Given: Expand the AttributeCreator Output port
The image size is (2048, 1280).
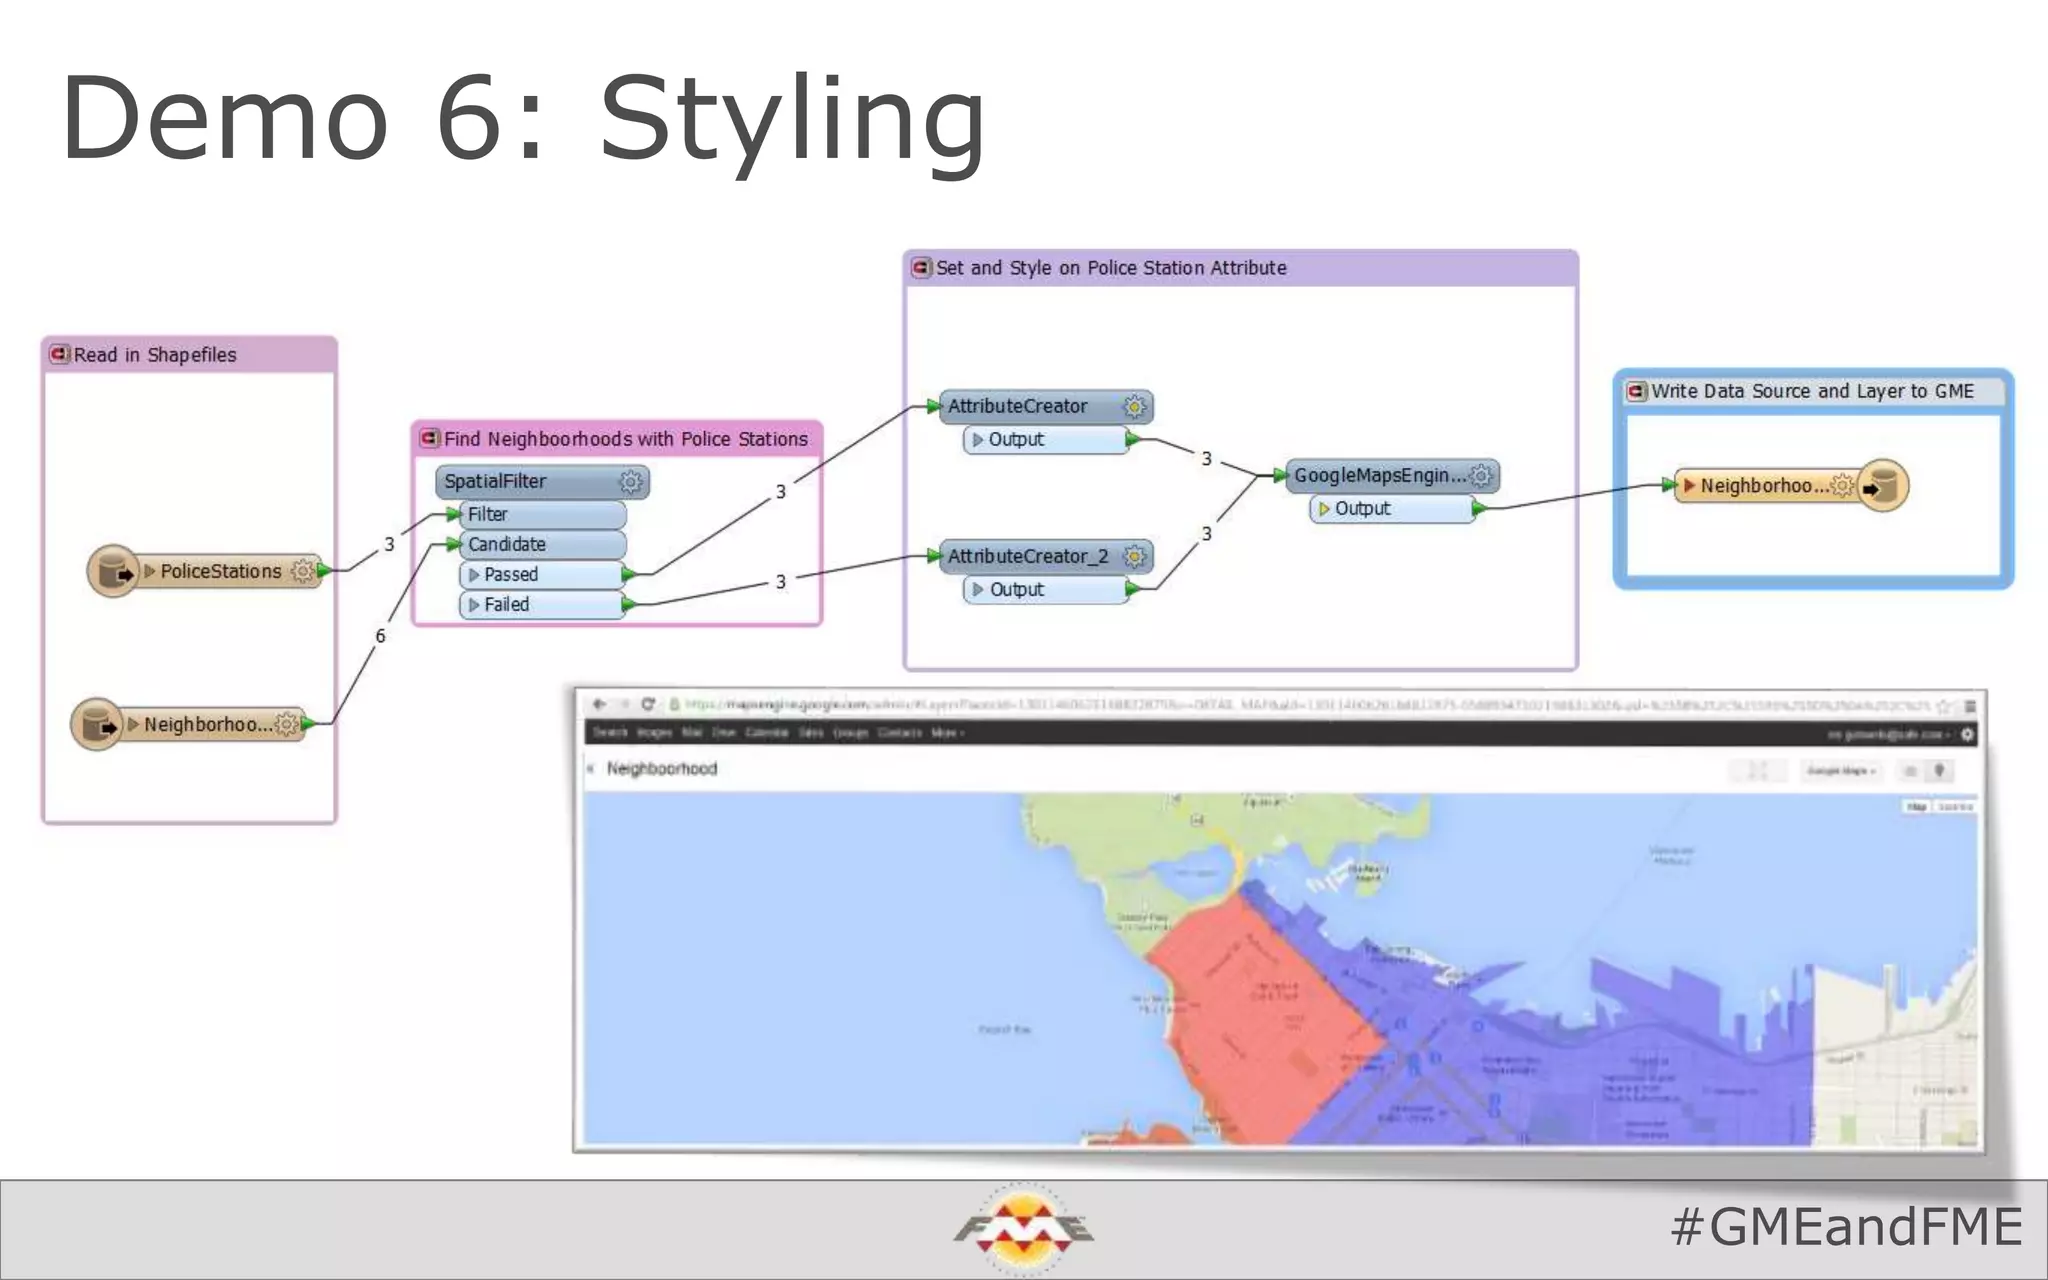Looking at the screenshot, I should pyautogui.click(x=978, y=440).
